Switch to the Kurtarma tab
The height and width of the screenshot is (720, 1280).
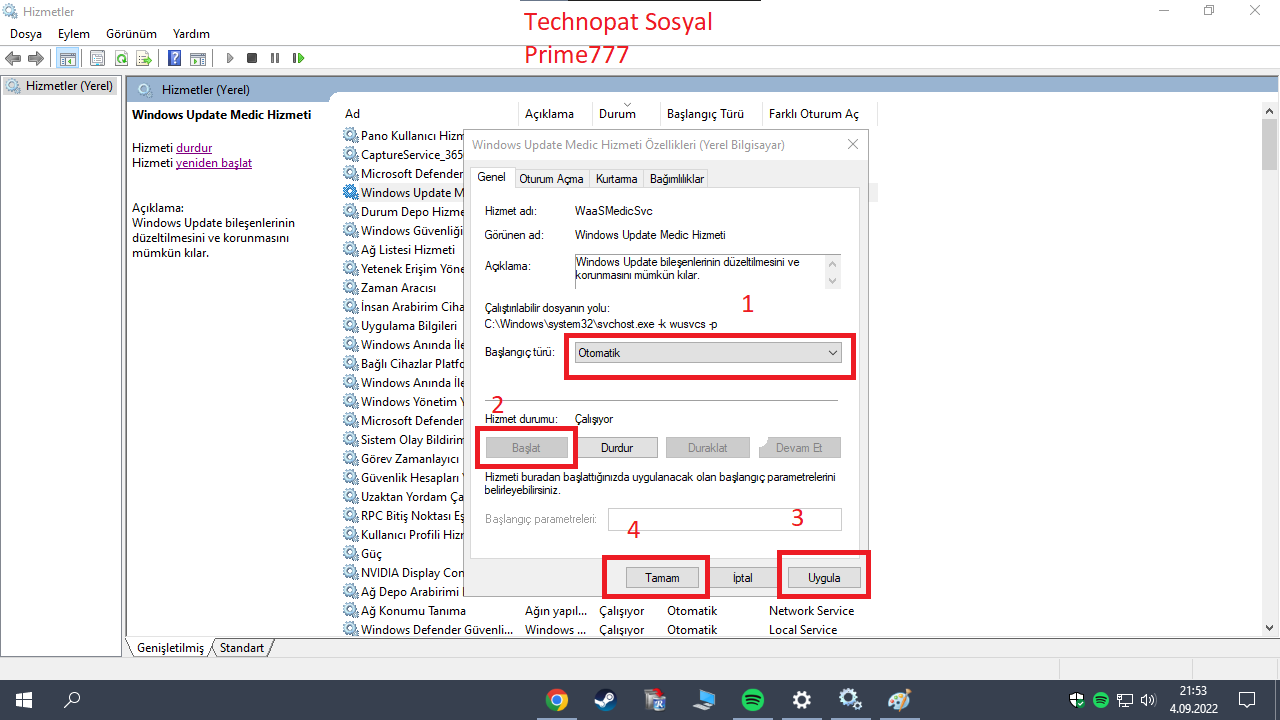coord(616,179)
